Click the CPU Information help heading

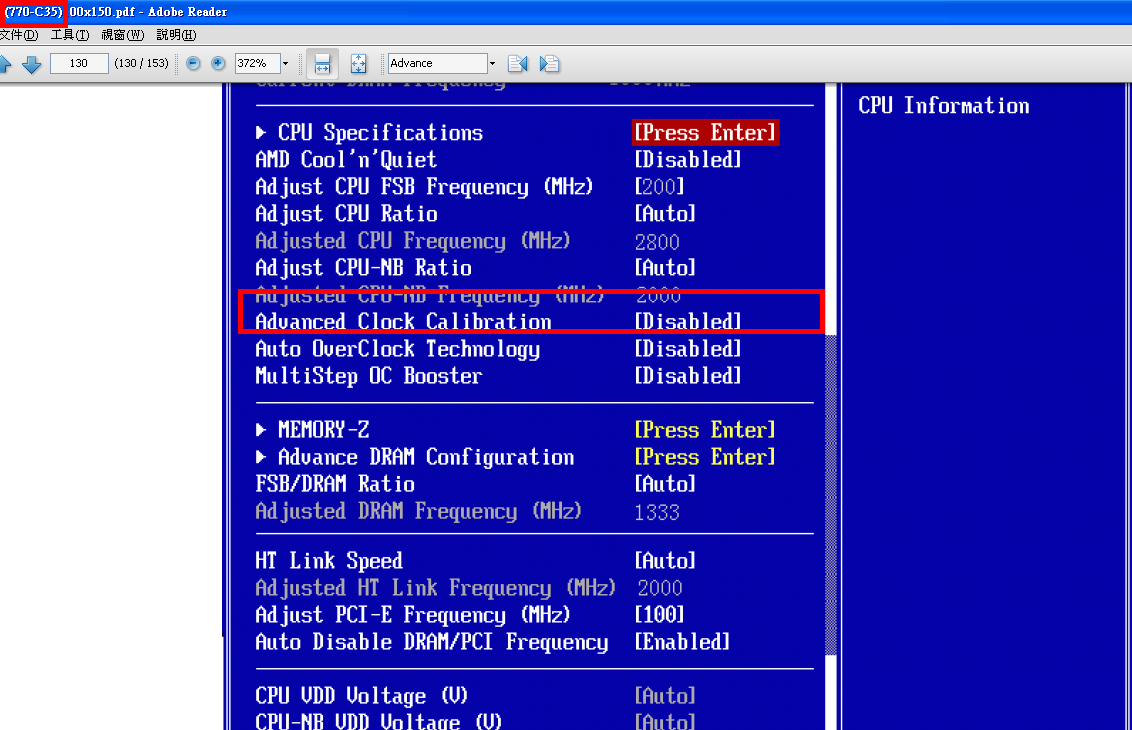tap(944, 106)
